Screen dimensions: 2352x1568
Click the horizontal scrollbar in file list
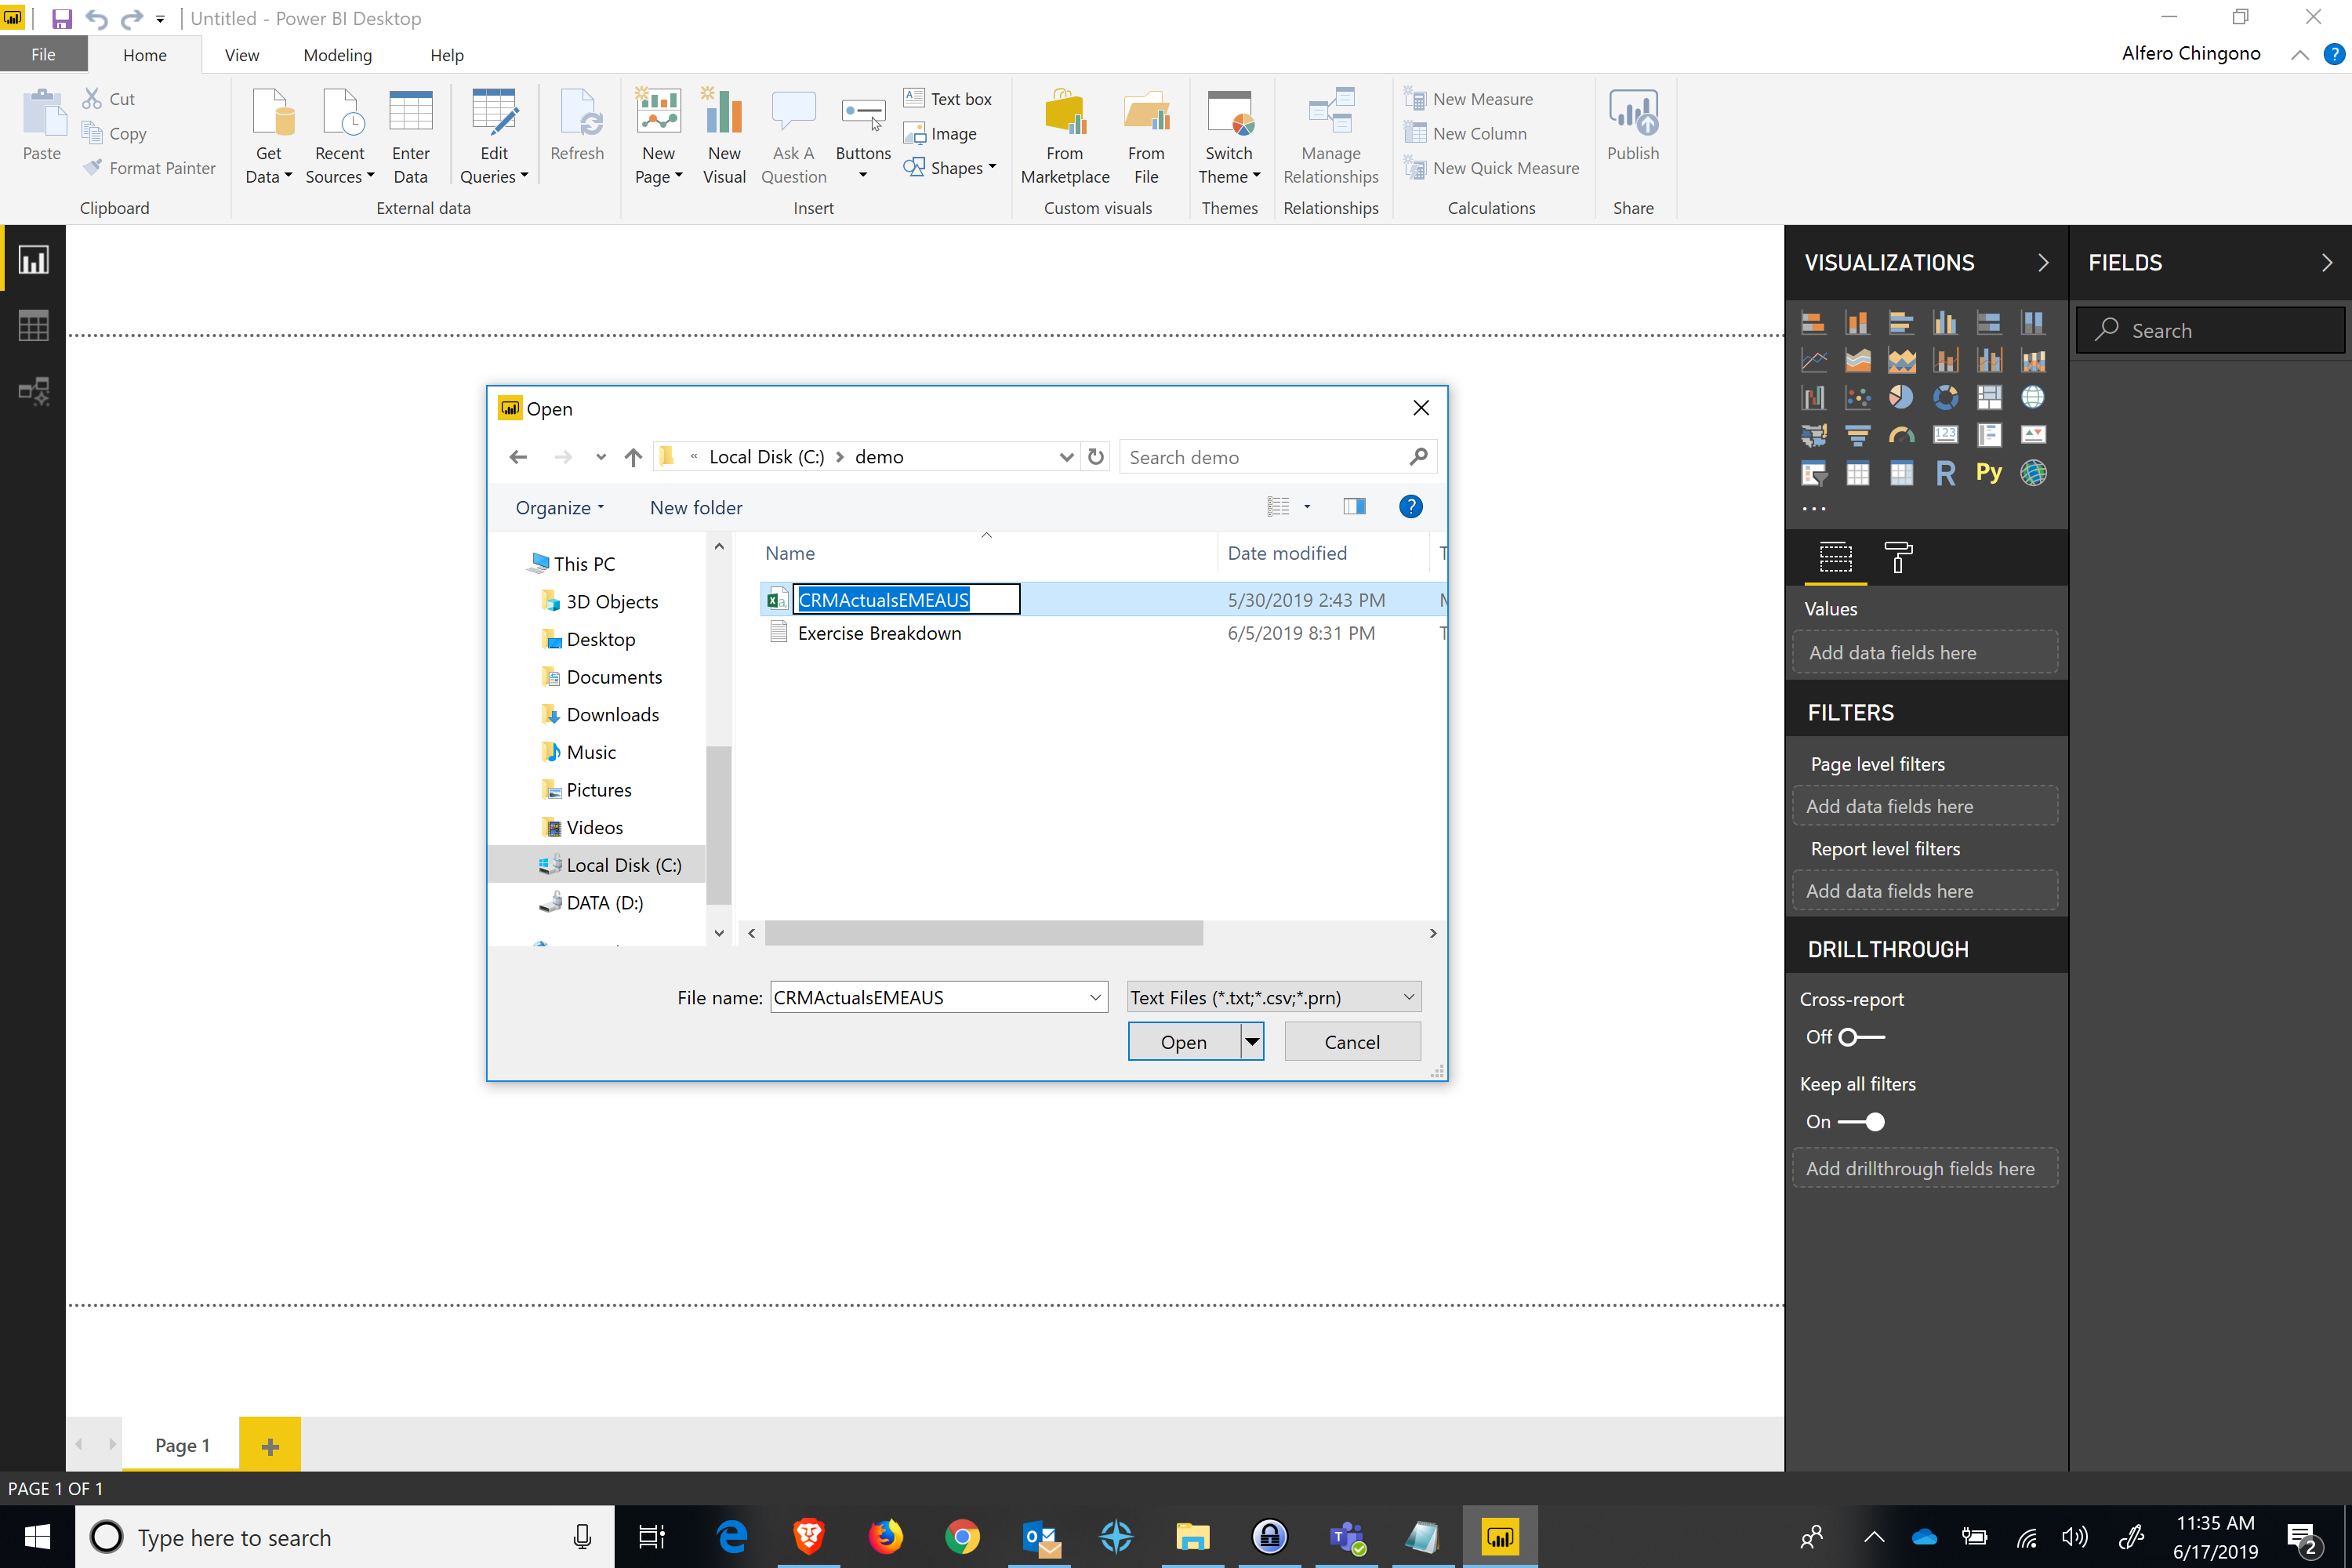click(984, 933)
